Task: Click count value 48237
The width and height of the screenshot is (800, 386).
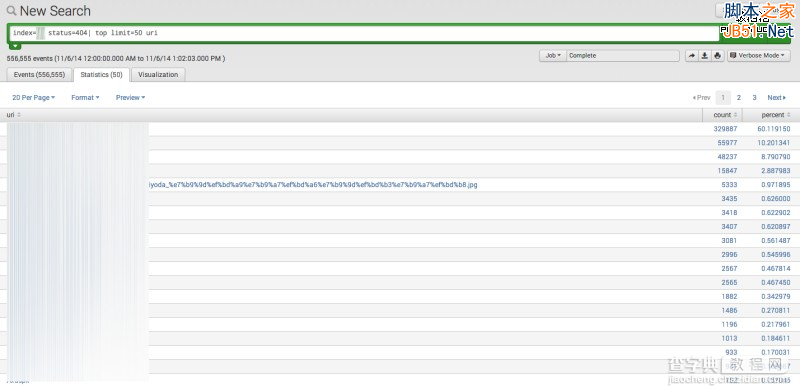Action: 727,157
